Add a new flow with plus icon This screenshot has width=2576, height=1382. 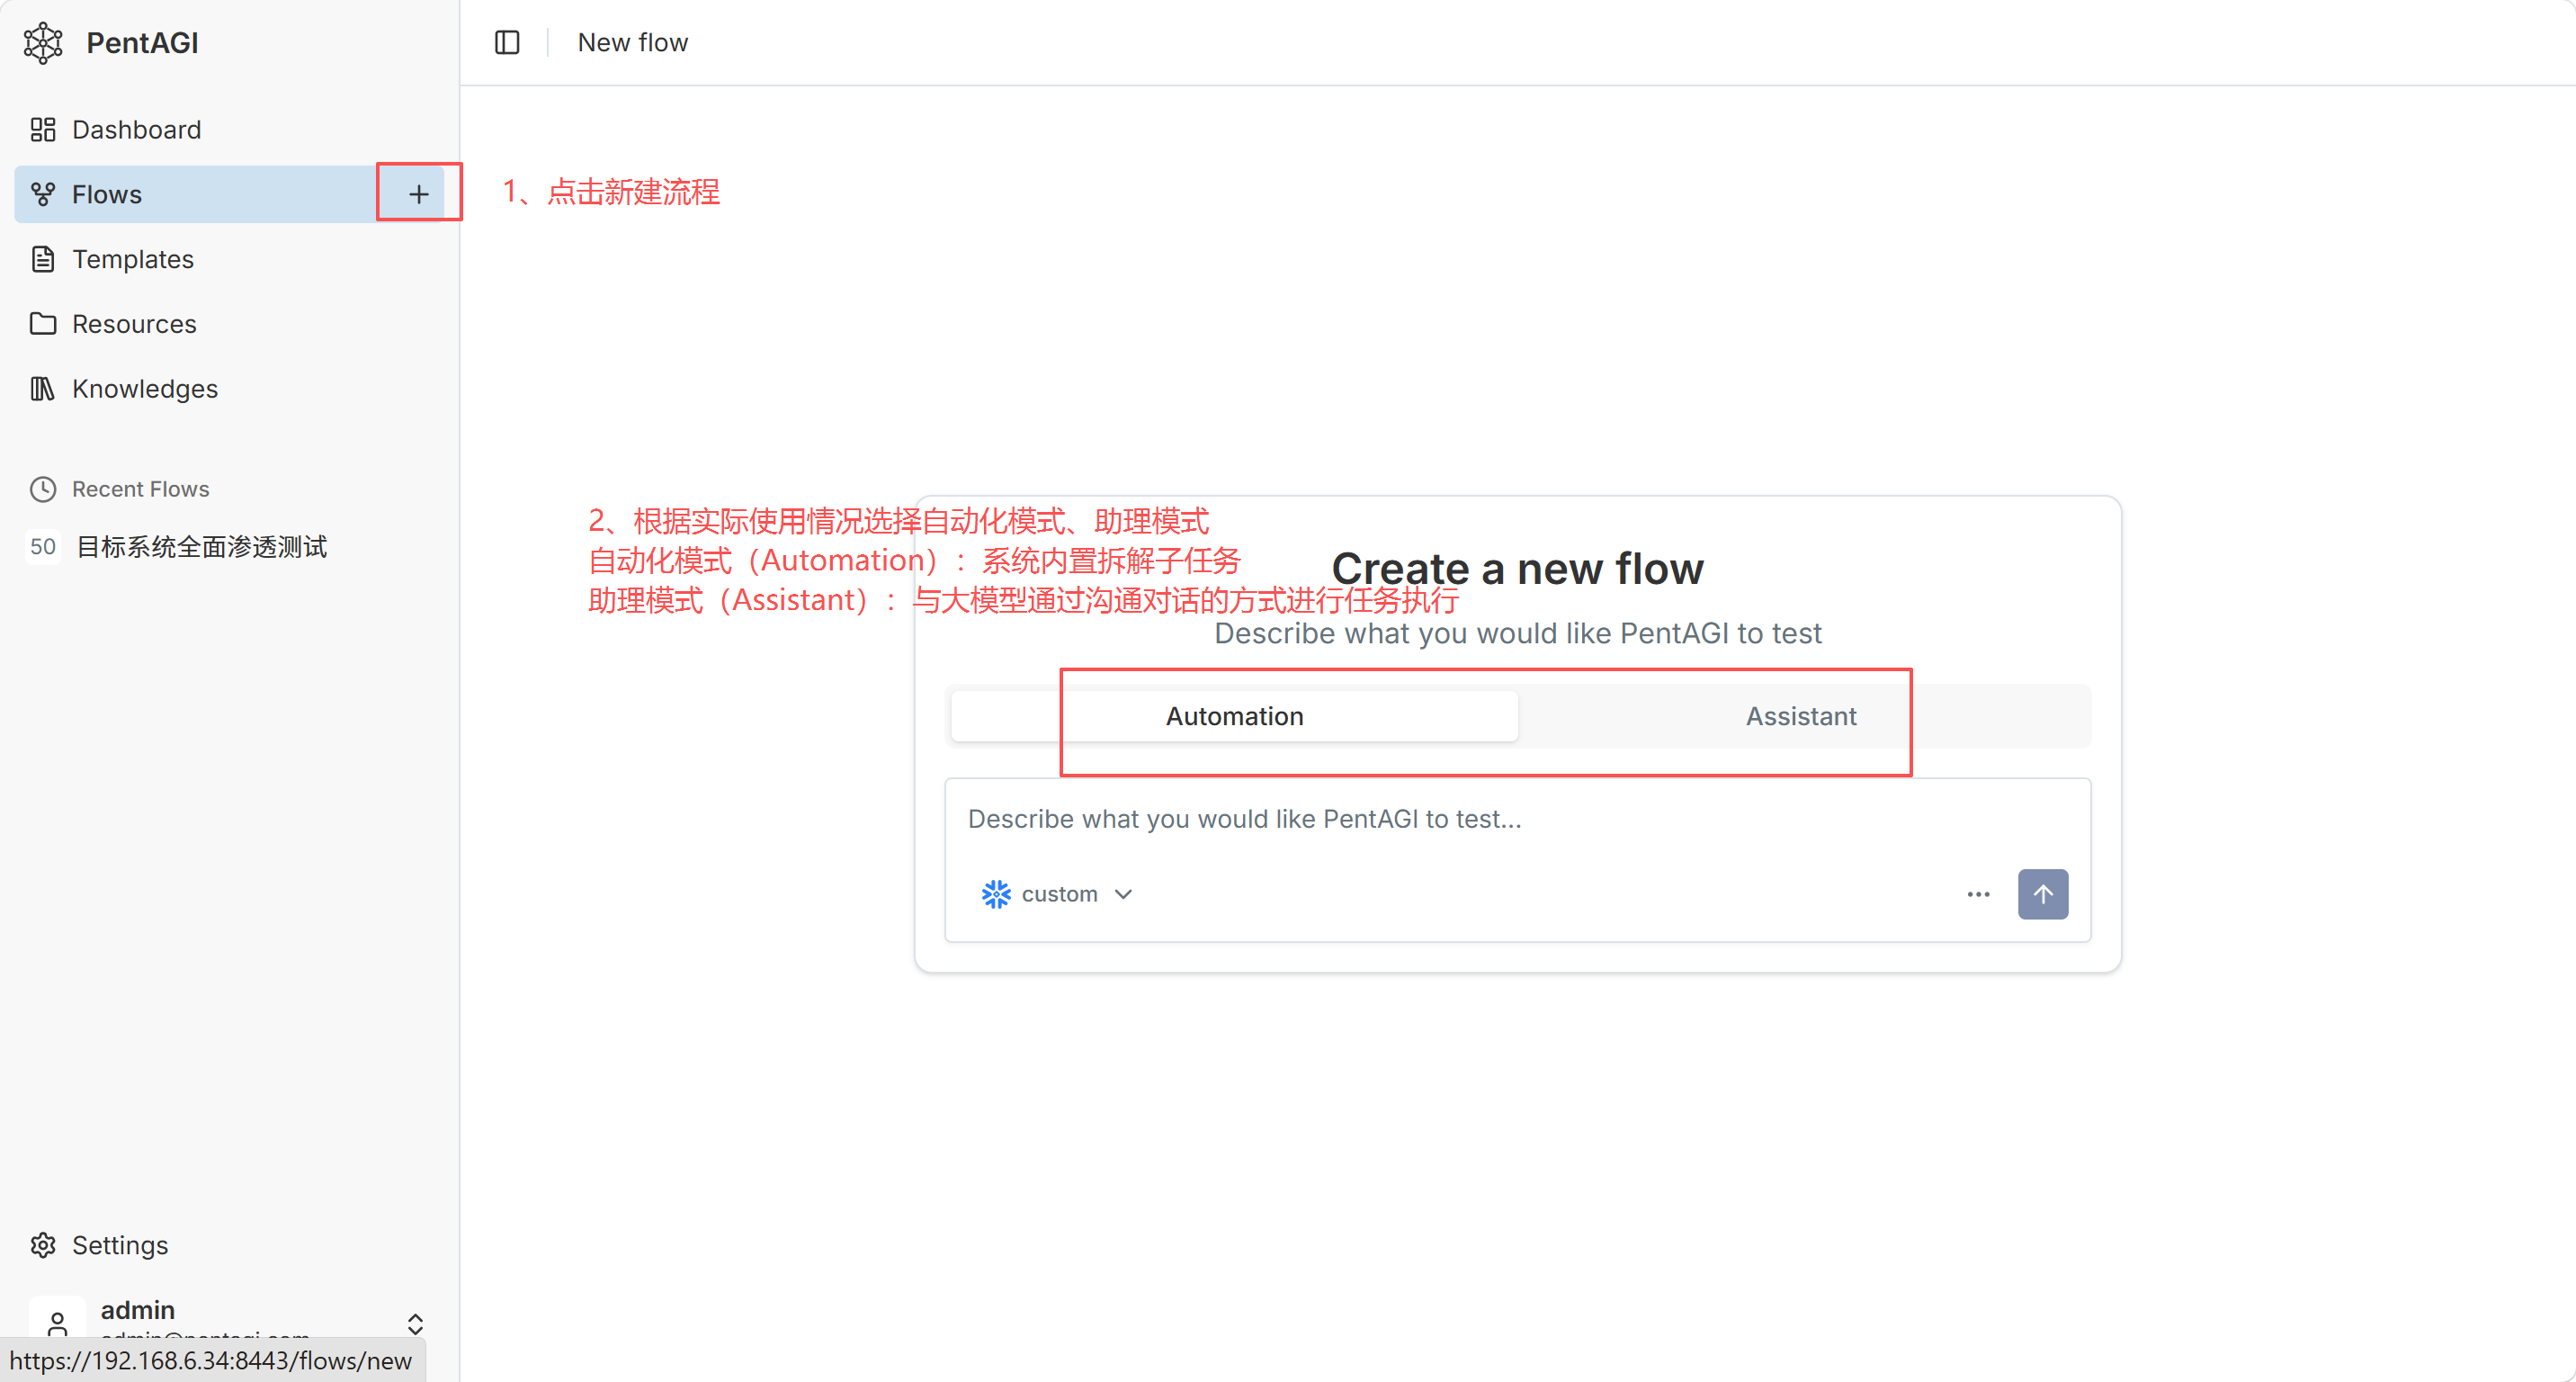point(419,194)
